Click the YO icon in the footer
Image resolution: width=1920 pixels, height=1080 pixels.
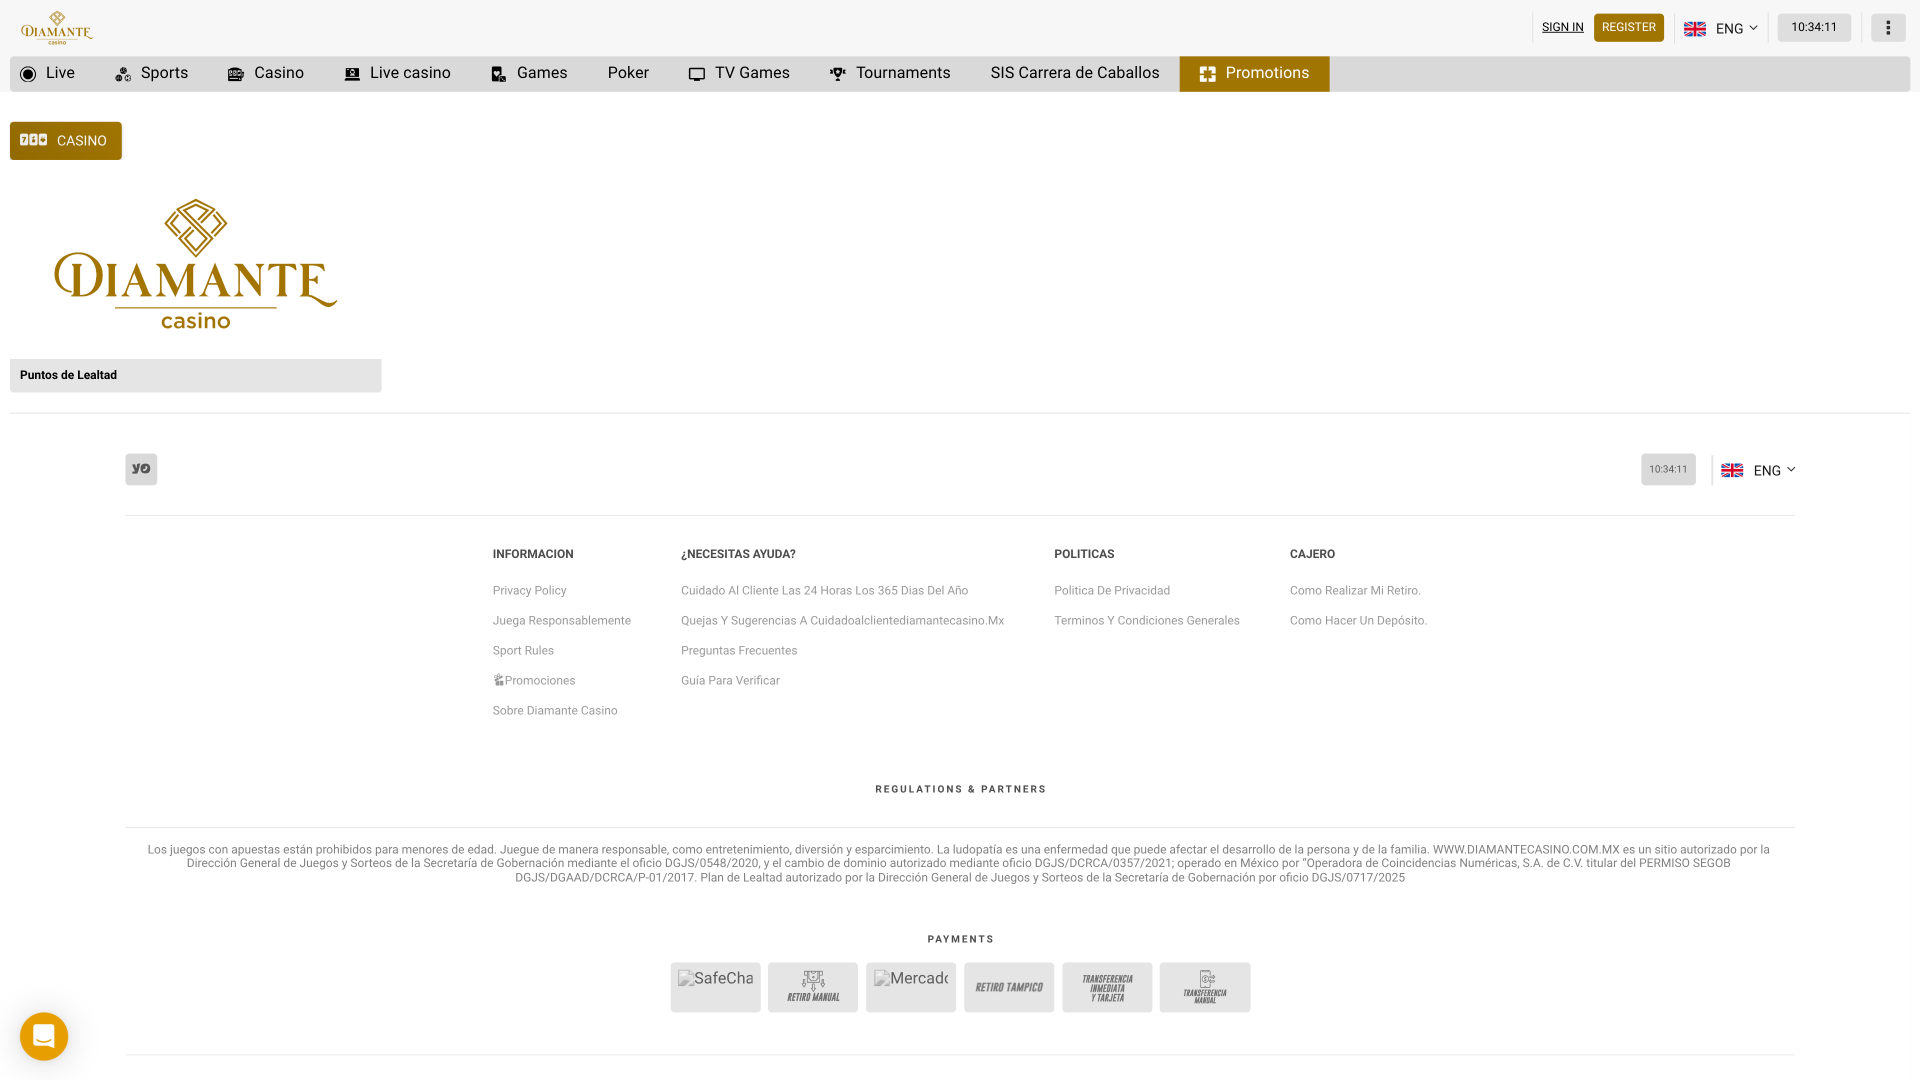coord(141,469)
